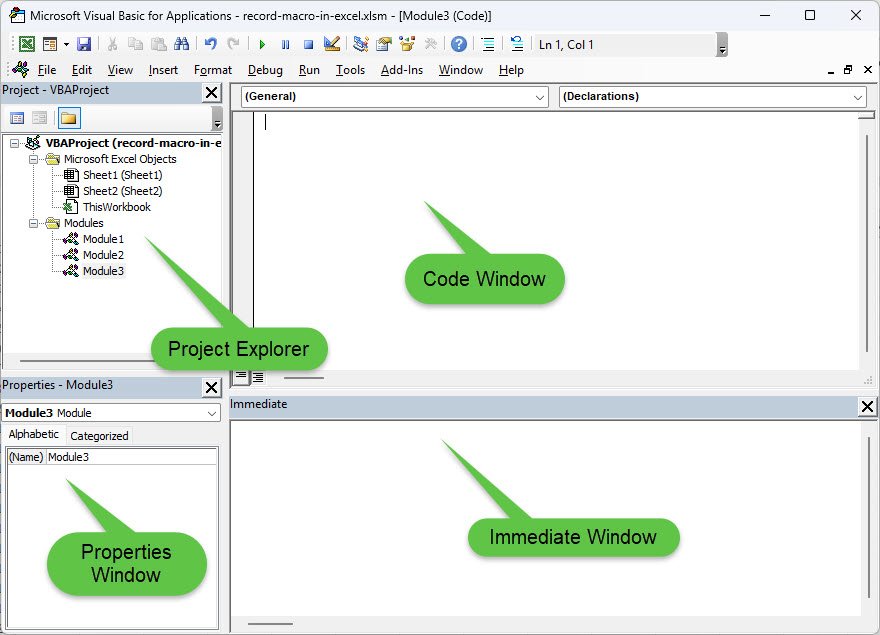Screen dimensions: 880x635
Task: Switch to the Alphabetic tab
Action: pos(34,435)
